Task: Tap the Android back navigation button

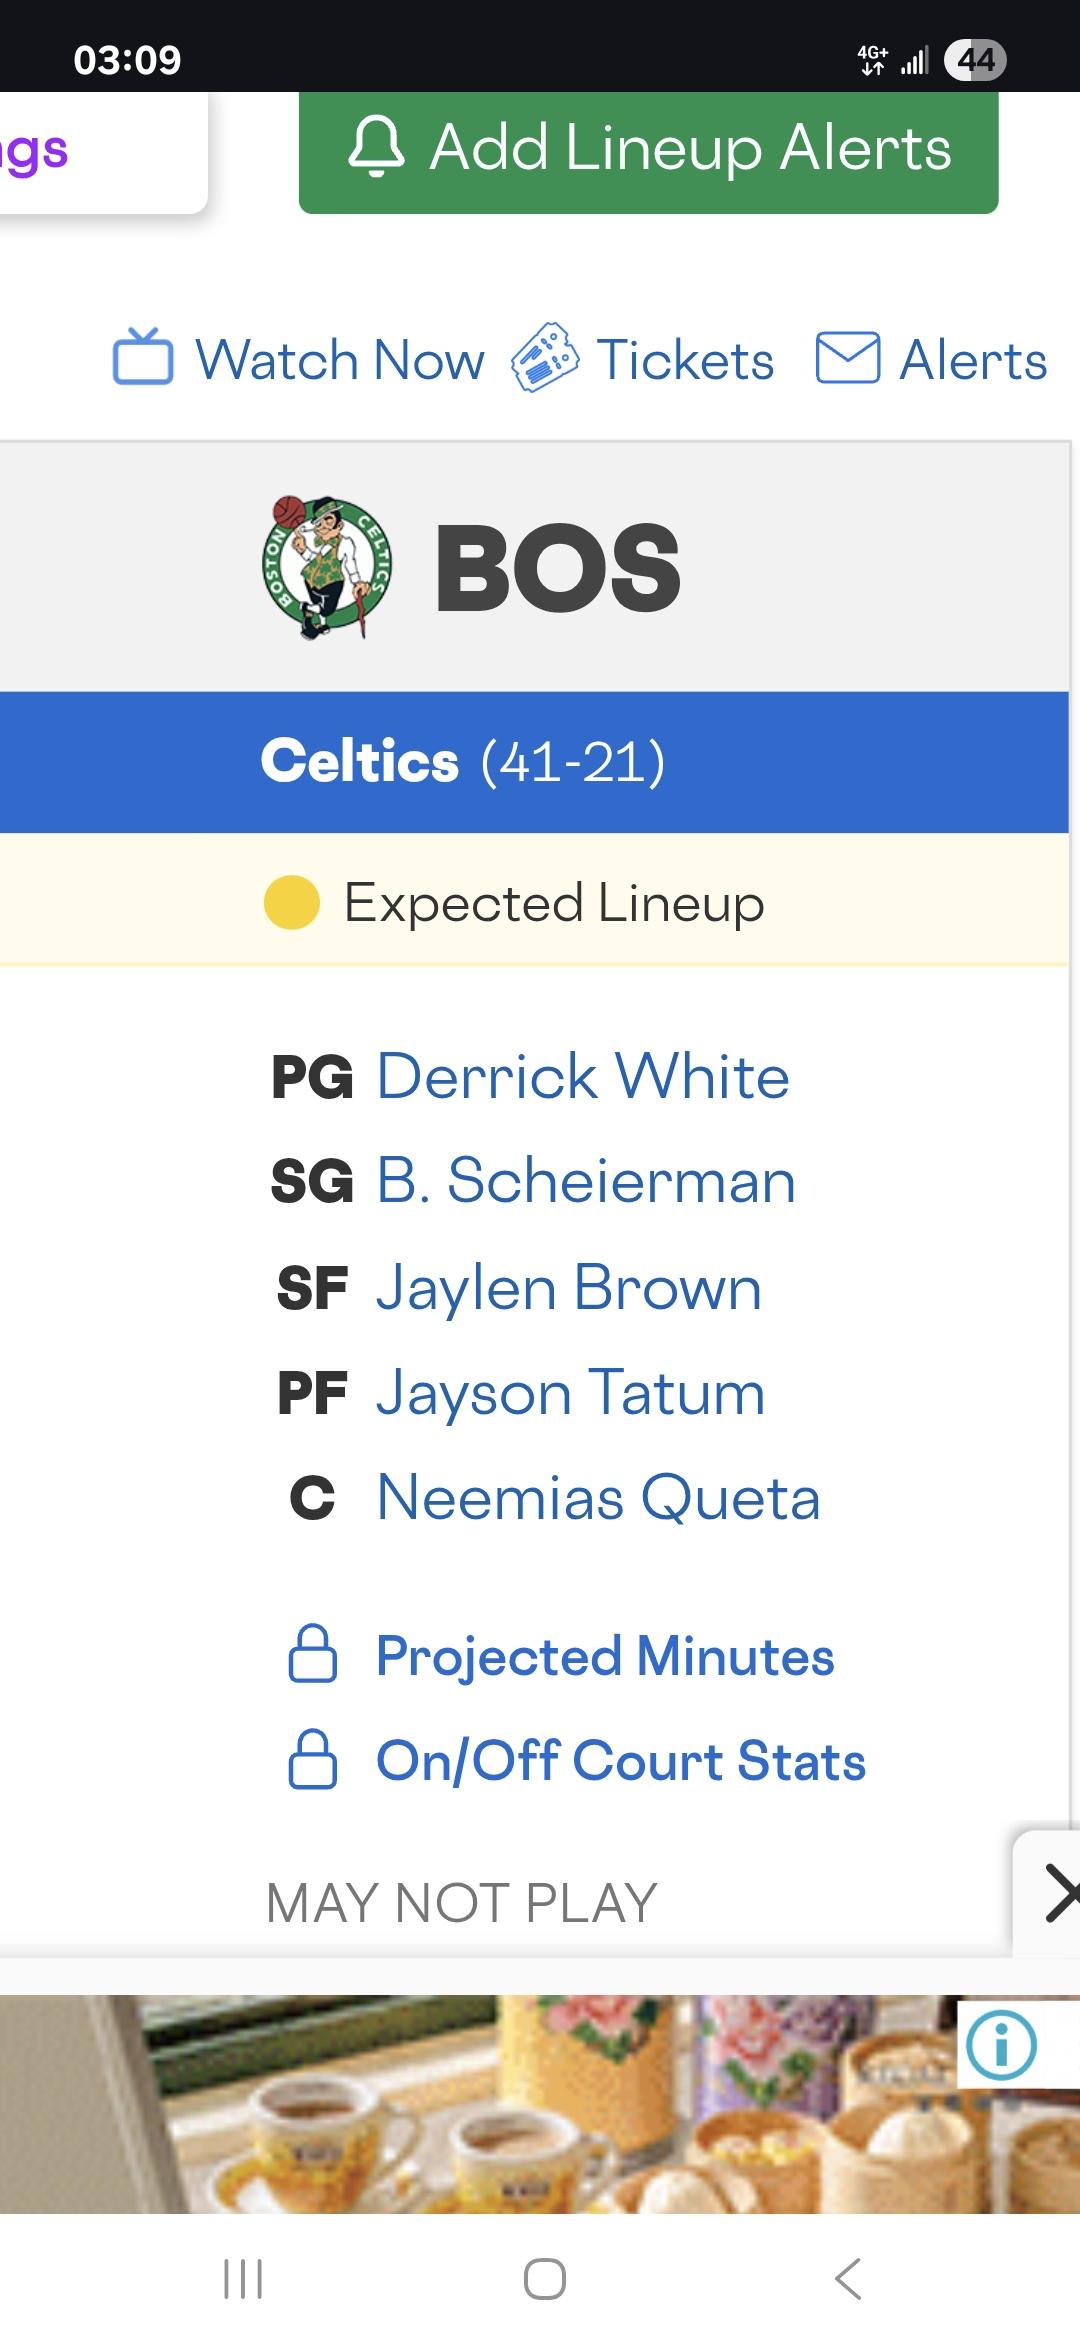Action: 848,2279
